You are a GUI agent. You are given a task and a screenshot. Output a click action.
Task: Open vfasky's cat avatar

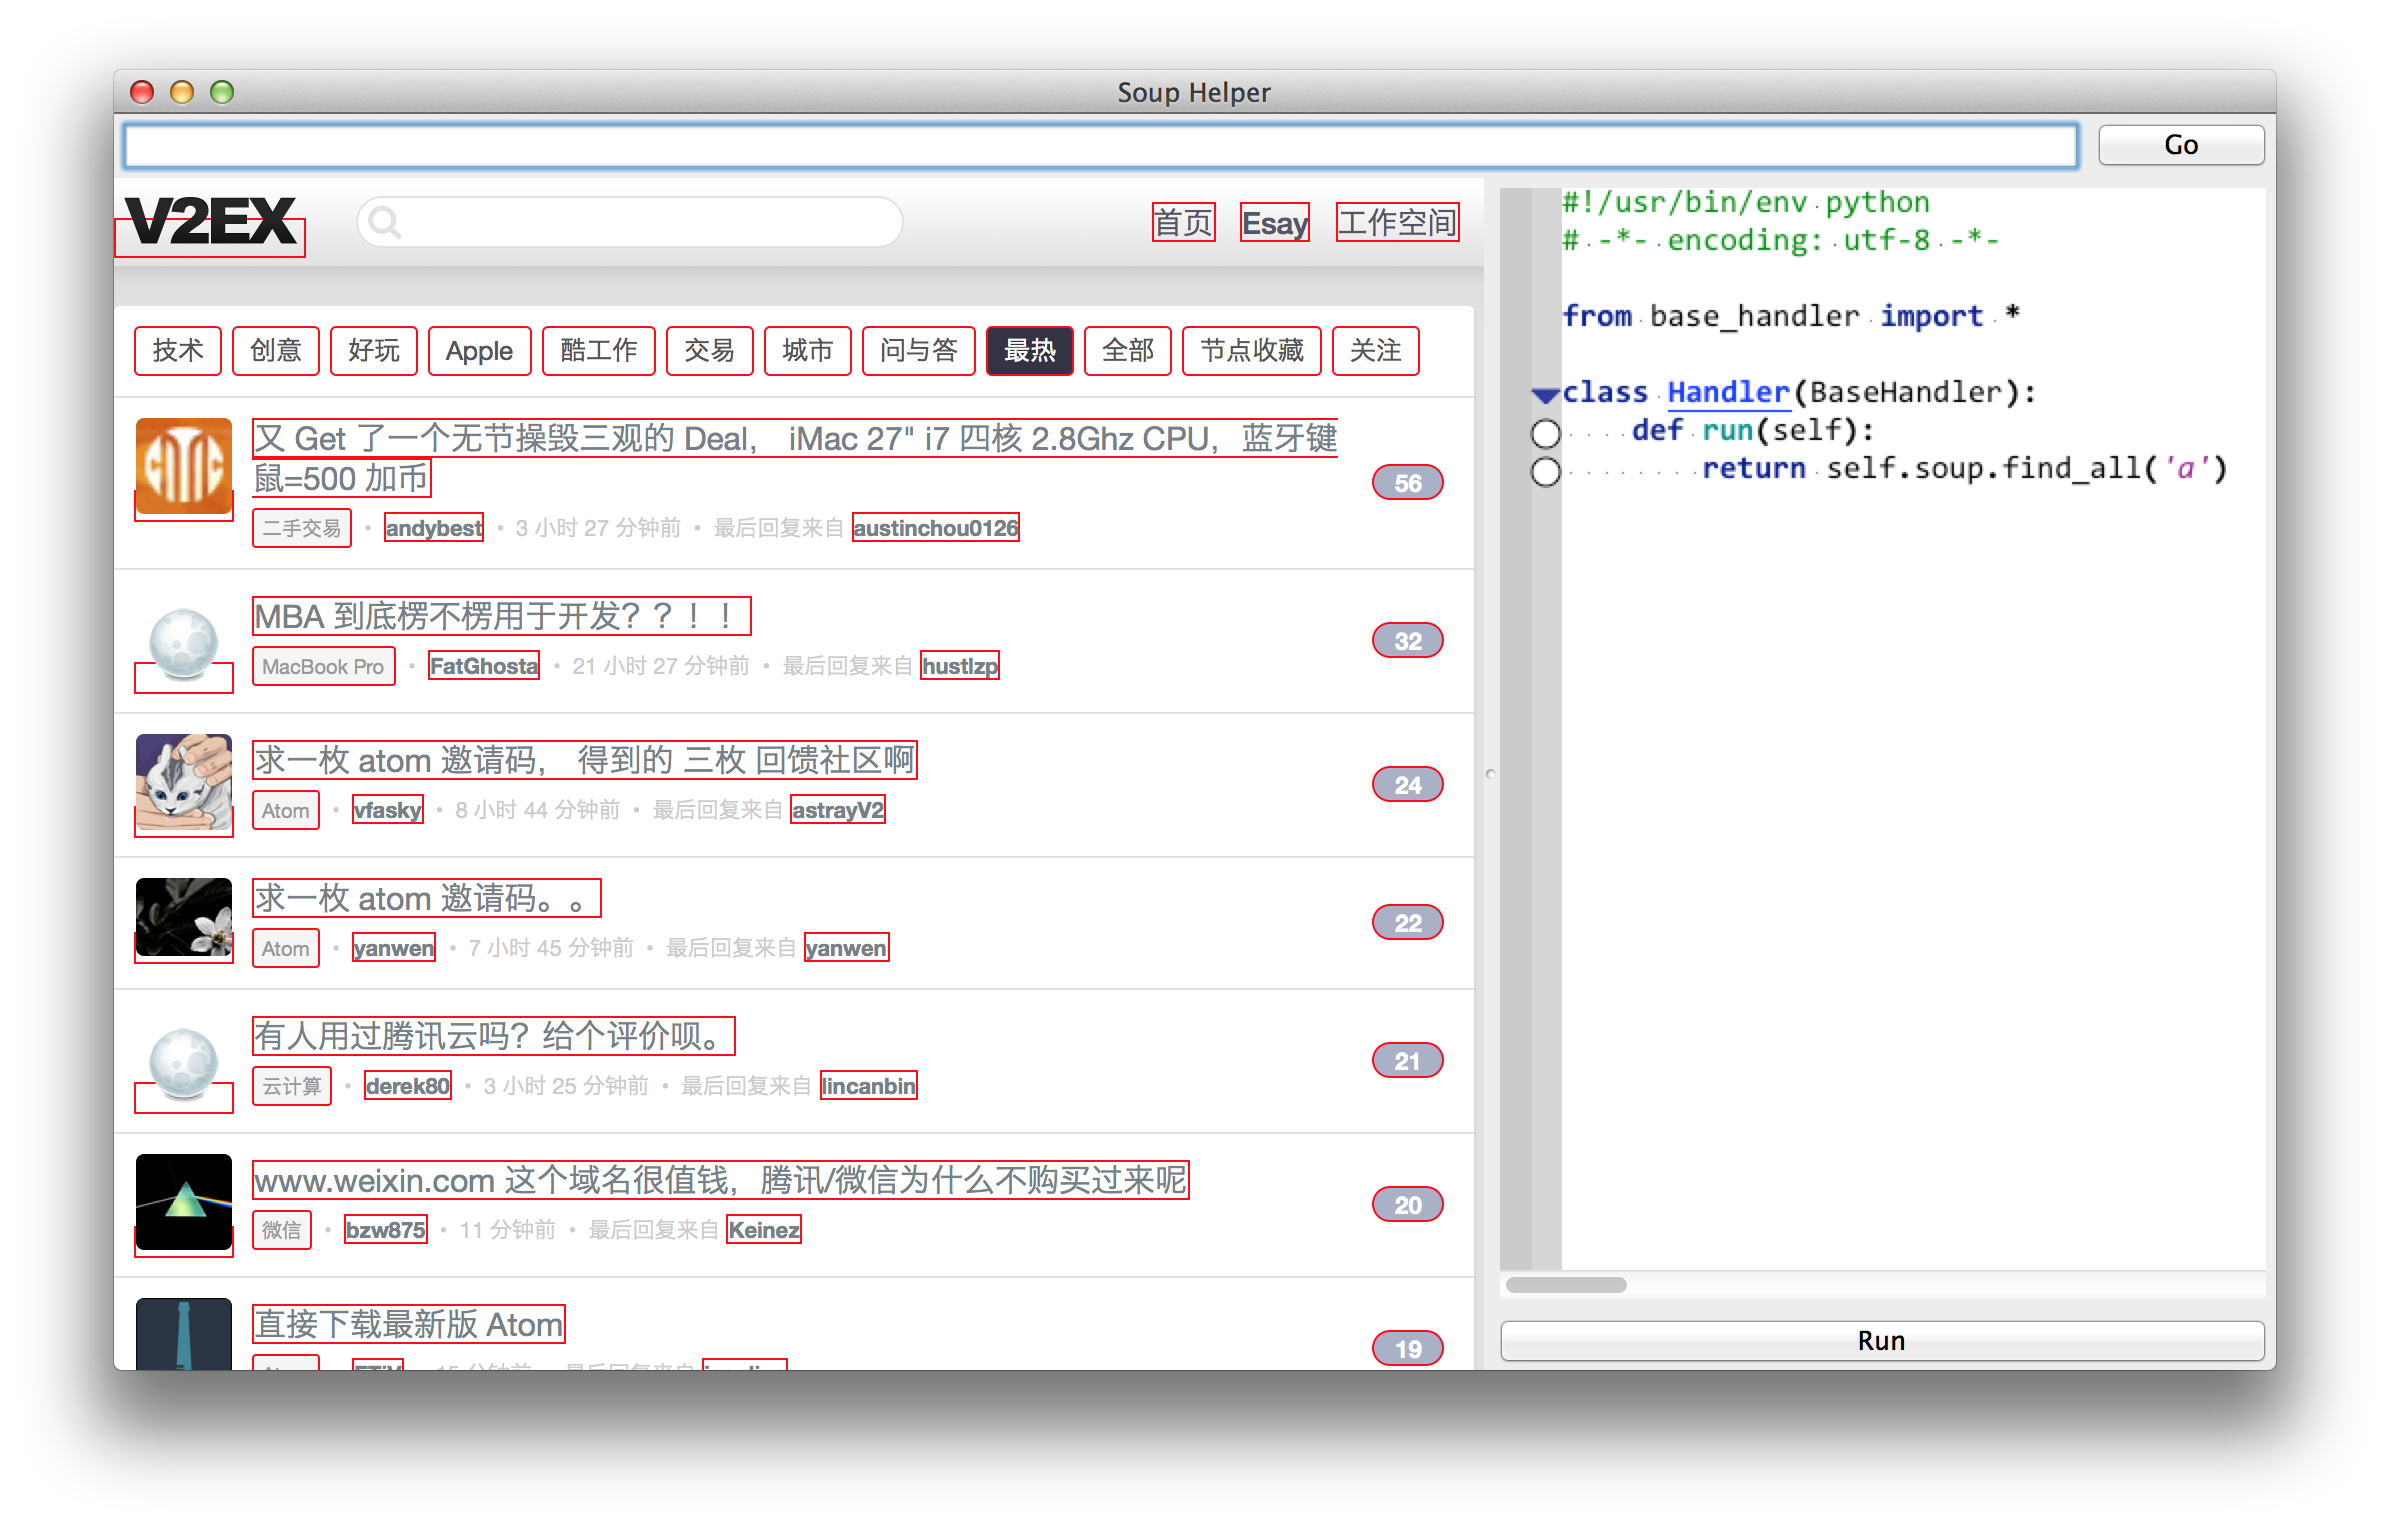pos(184,782)
